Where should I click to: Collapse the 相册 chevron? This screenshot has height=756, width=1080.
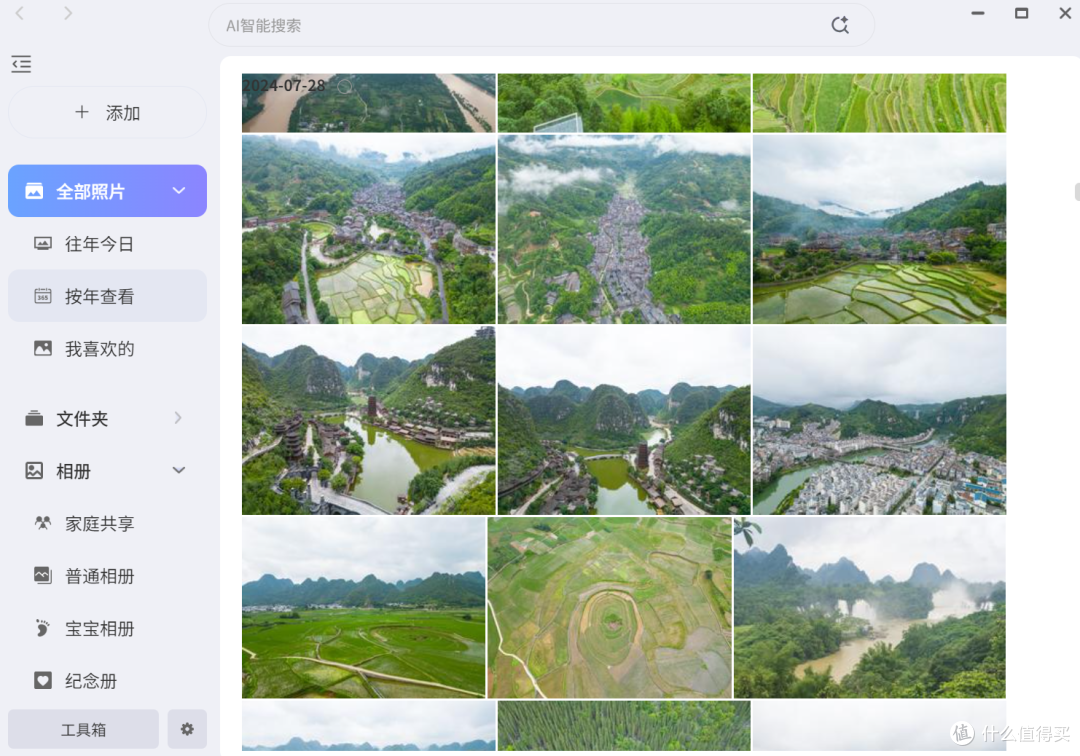179,470
